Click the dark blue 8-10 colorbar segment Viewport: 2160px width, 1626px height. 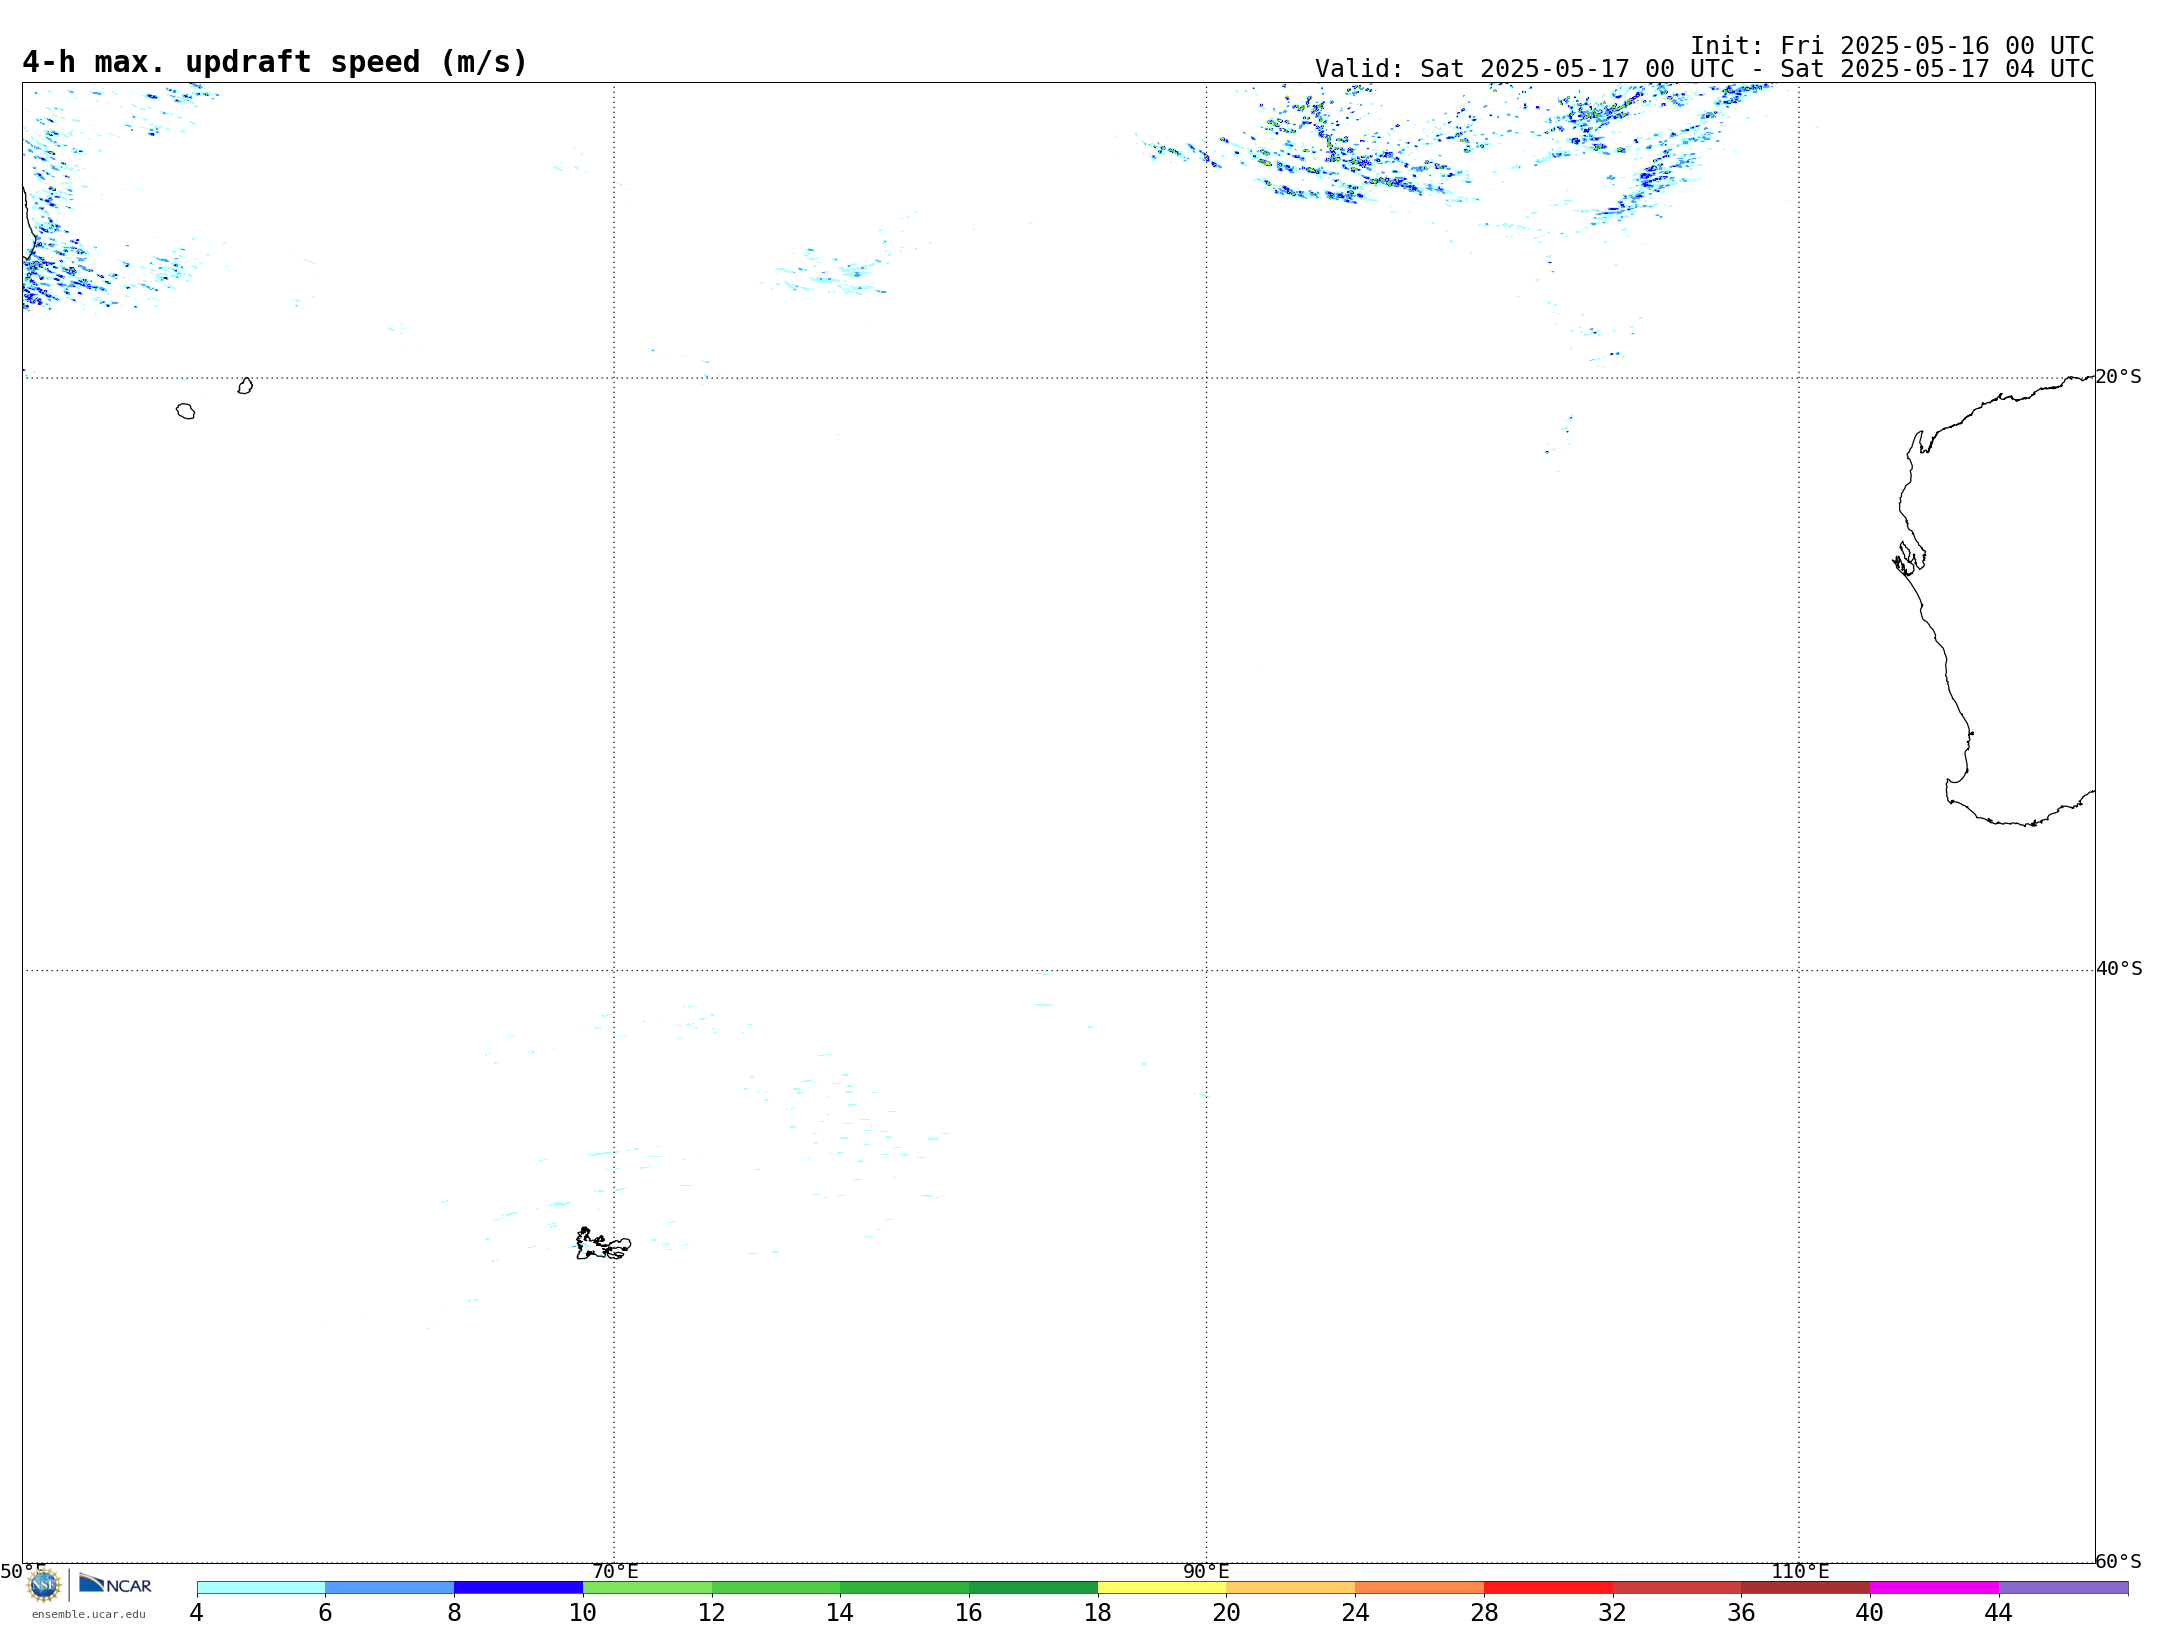coord(518,1588)
